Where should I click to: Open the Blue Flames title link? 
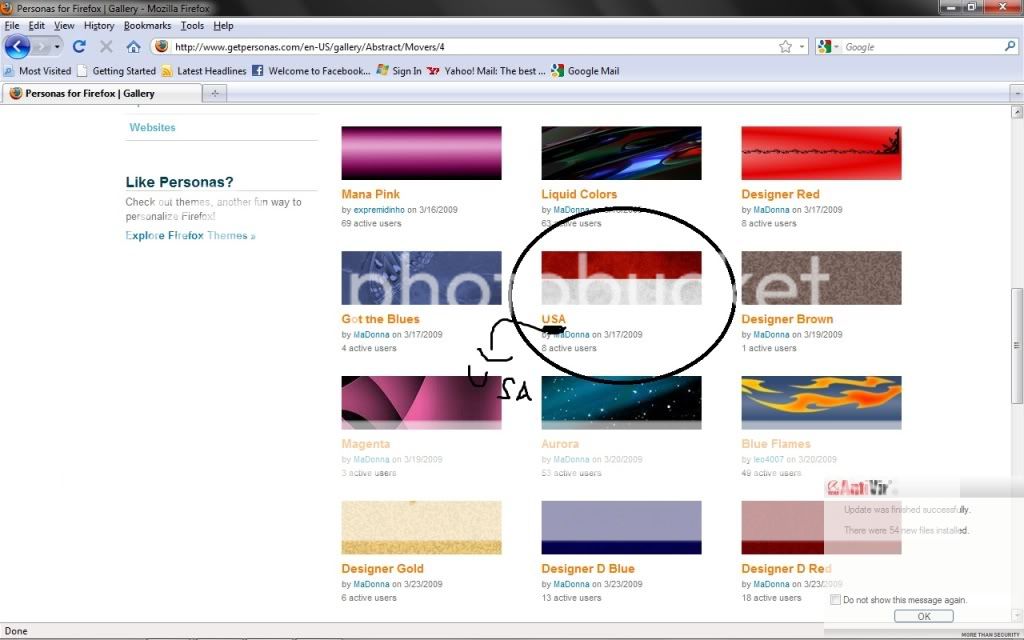pos(775,443)
